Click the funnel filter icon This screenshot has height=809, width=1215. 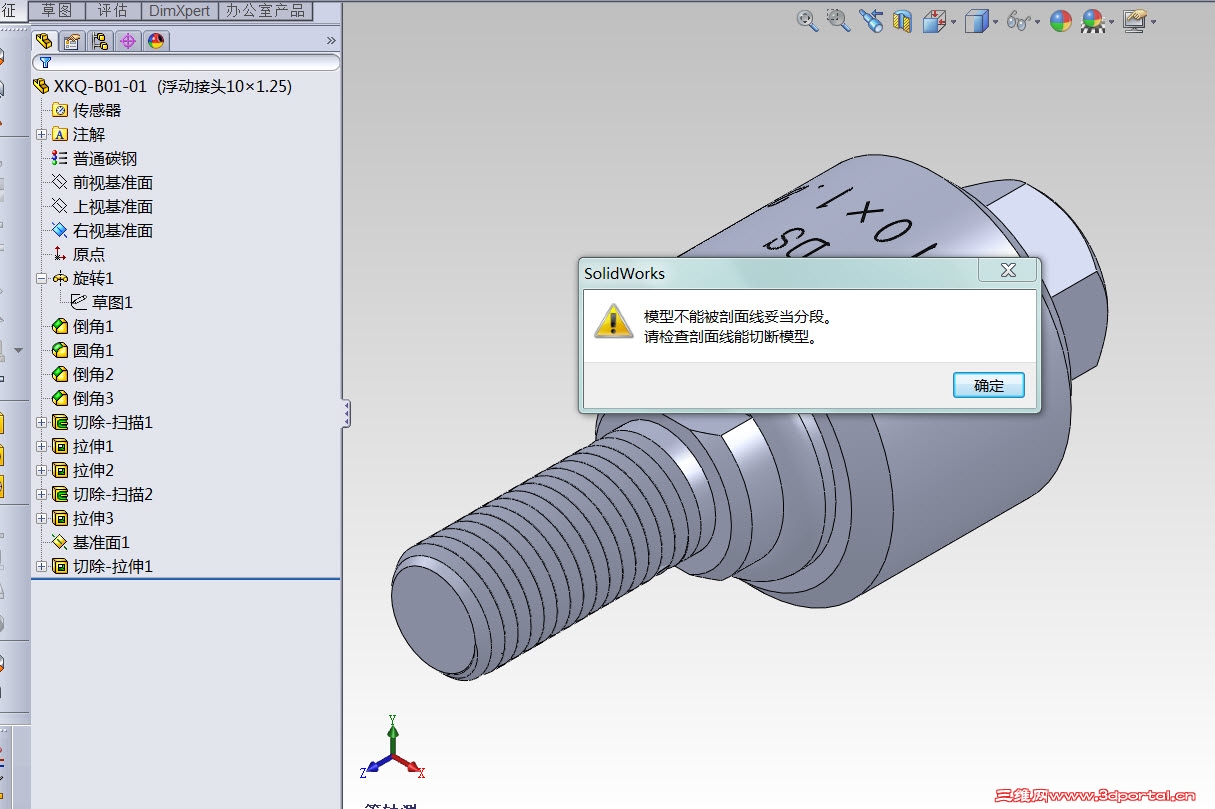click(45, 62)
